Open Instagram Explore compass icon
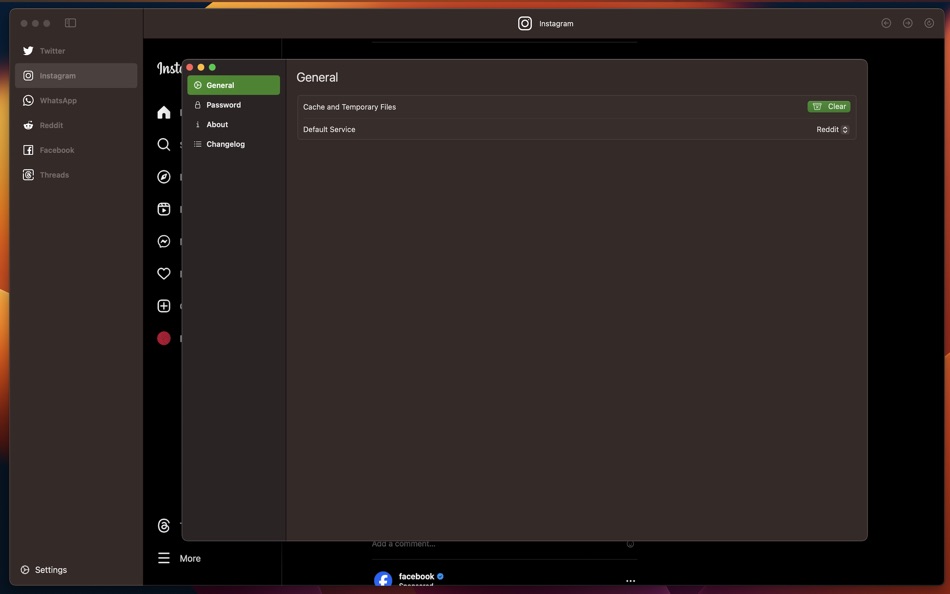Screen dimensions: 950x594 164,176
